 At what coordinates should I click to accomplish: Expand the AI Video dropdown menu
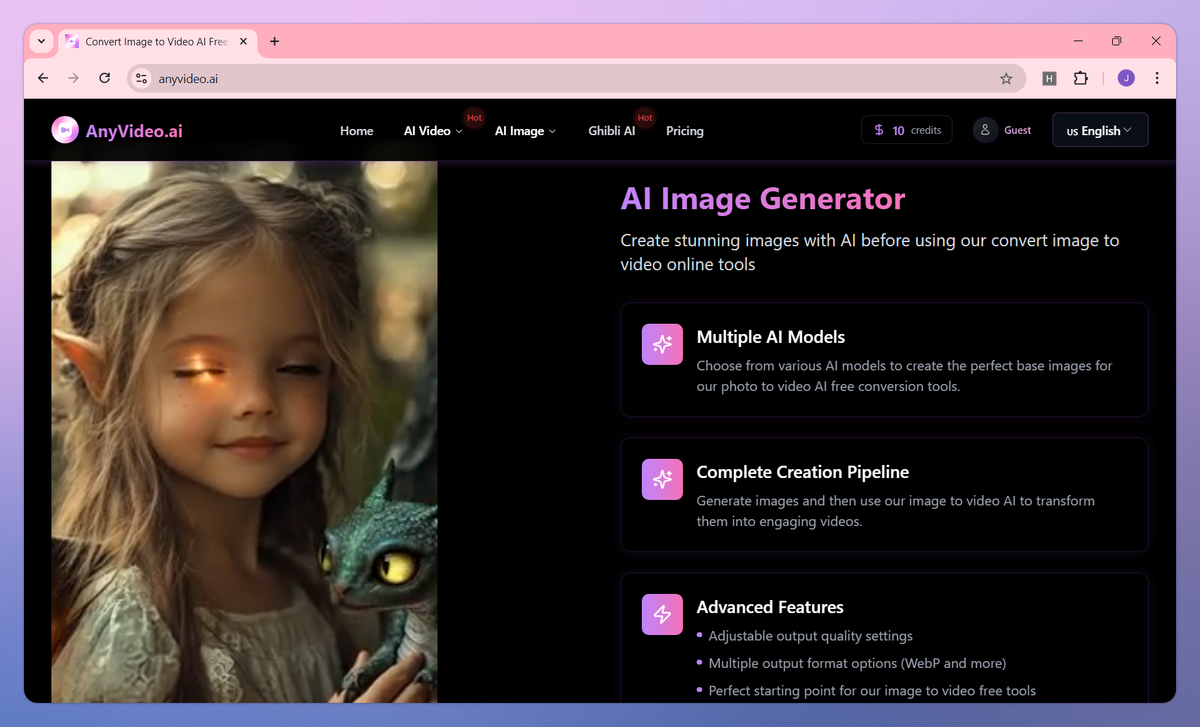[x=433, y=131]
